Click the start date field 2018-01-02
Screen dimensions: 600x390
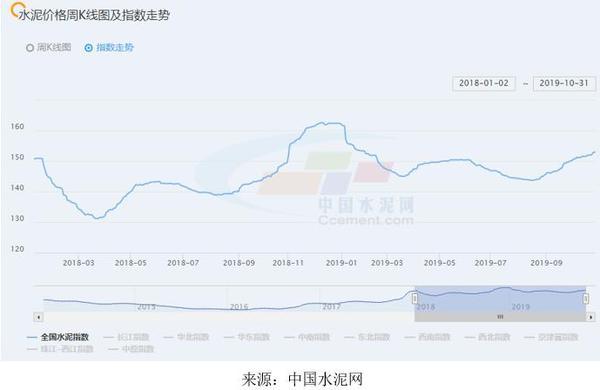(484, 83)
